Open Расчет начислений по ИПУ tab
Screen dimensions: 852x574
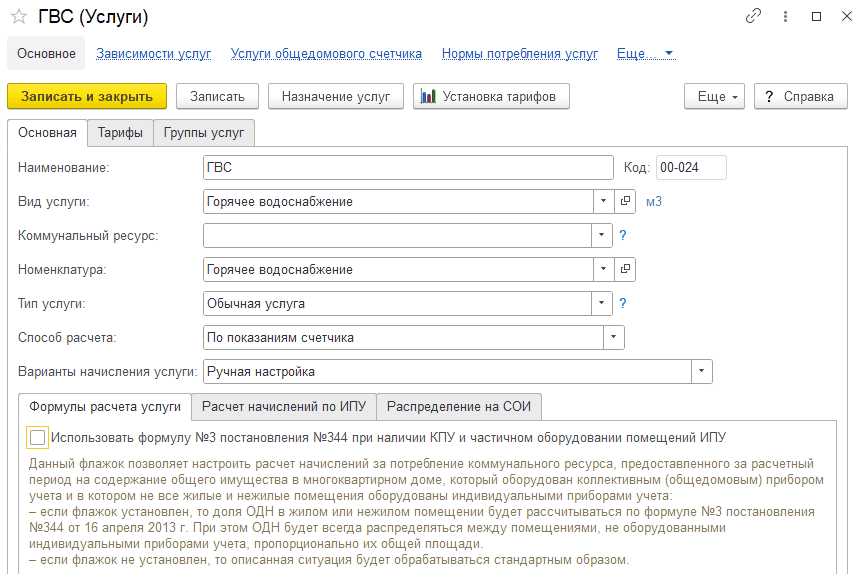click(x=284, y=407)
